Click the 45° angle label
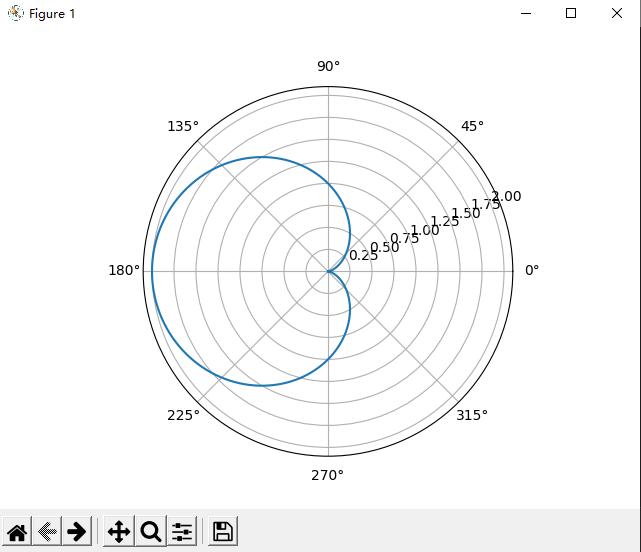This screenshot has height=552, width=641. [472, 126]
